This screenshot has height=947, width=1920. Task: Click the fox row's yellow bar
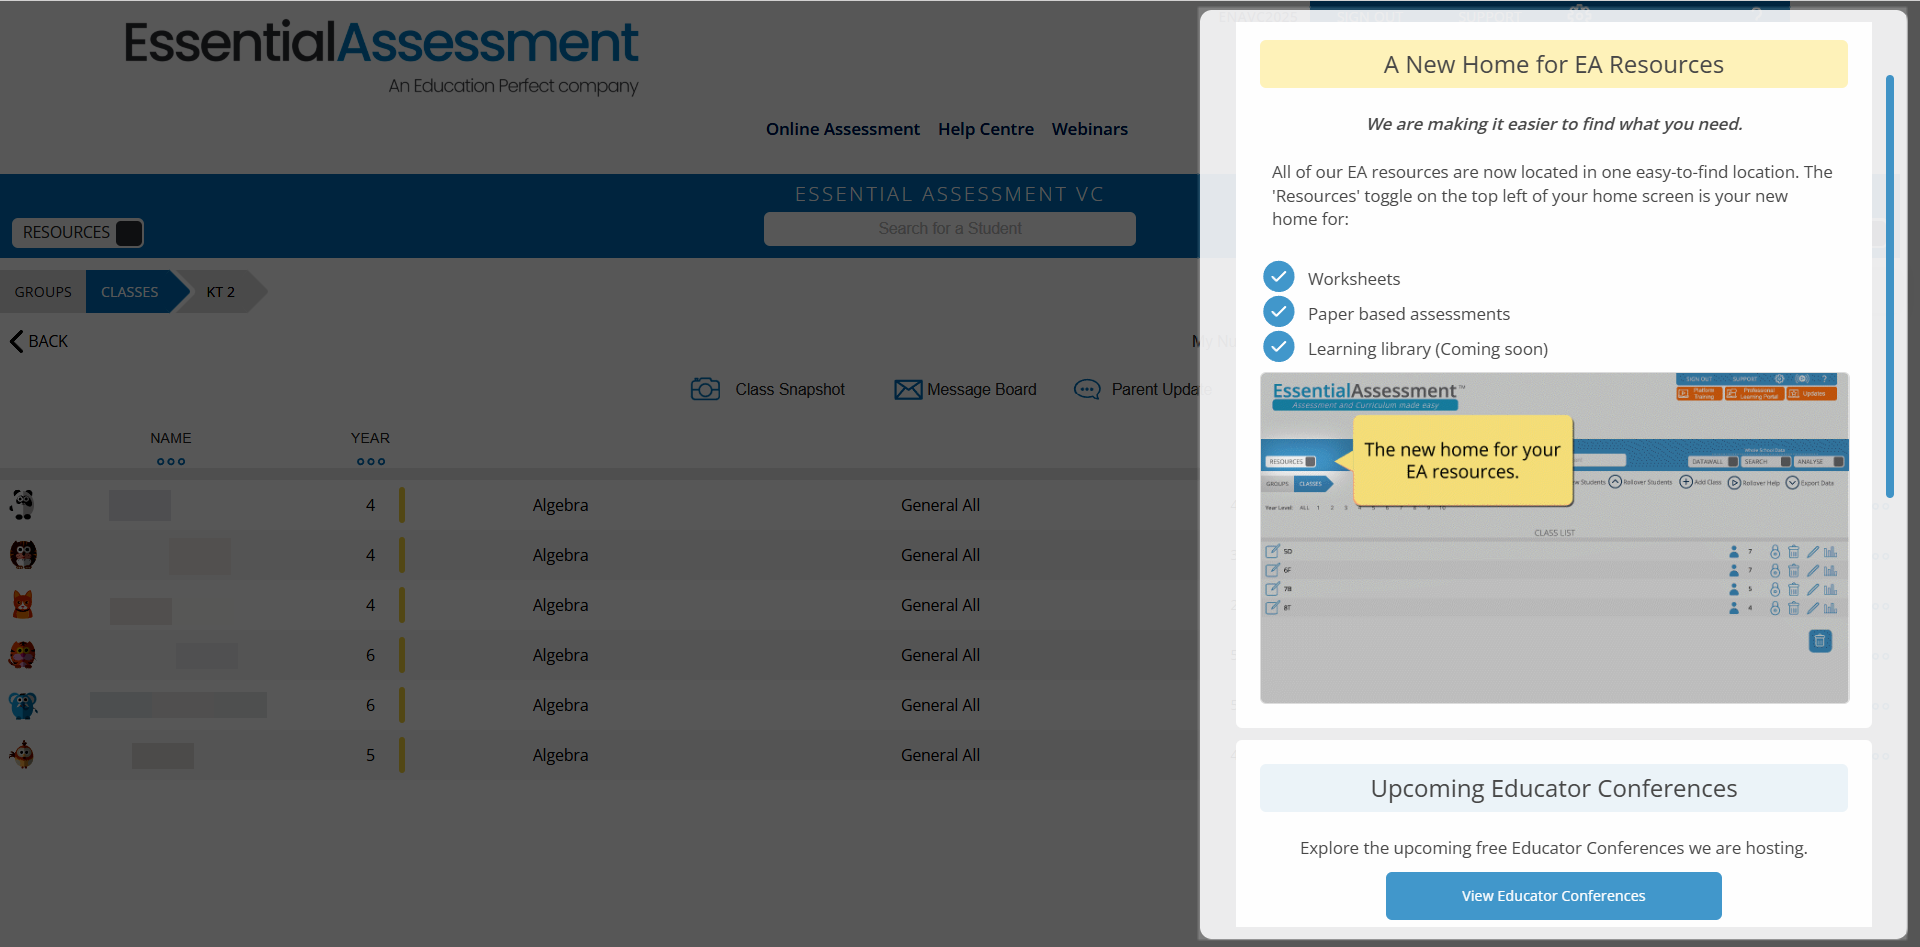402,605
